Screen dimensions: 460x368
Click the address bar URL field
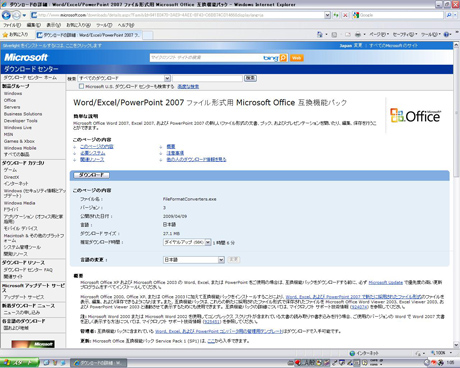[180, 15]
